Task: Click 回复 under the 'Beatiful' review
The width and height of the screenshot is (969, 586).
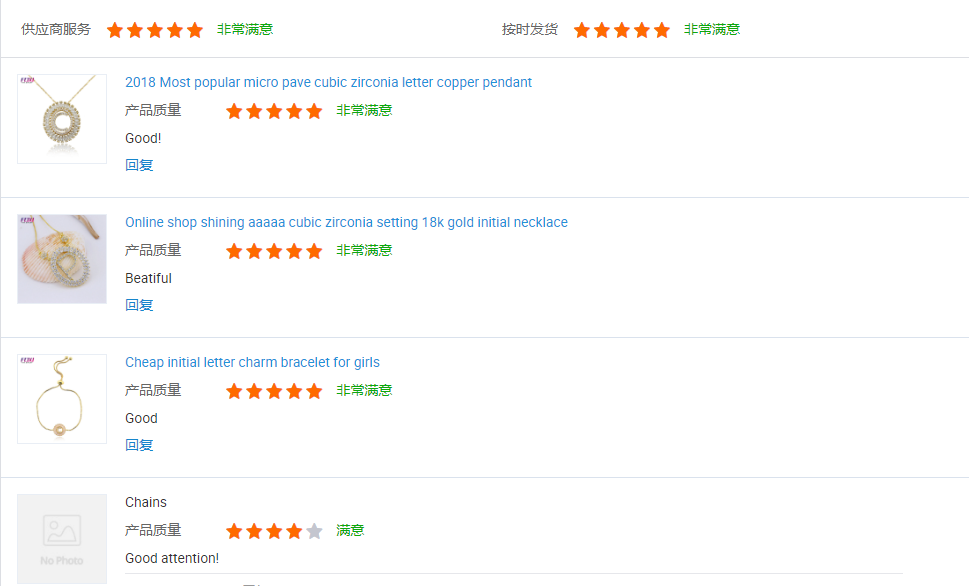Action: [139, 305]
